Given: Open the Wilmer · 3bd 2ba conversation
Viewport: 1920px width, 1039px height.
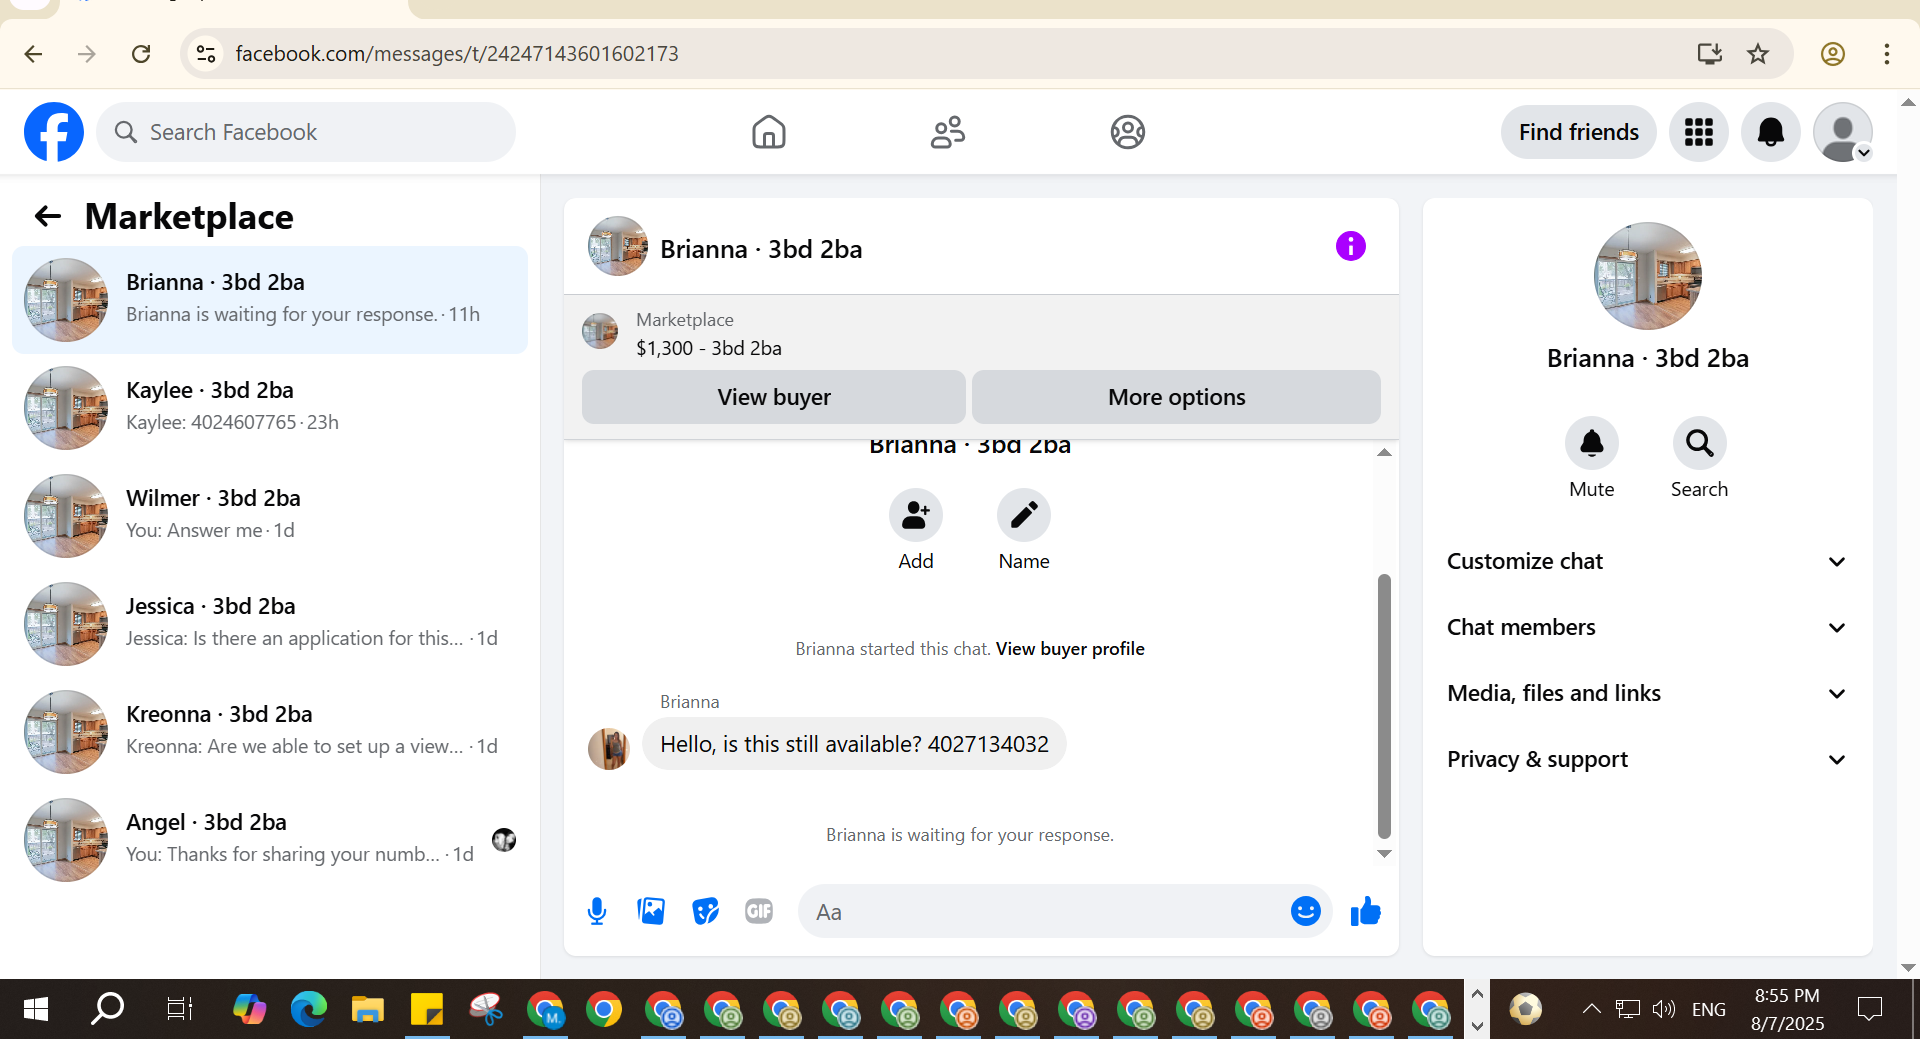Looking at the screenshot, I should [270, 515].
